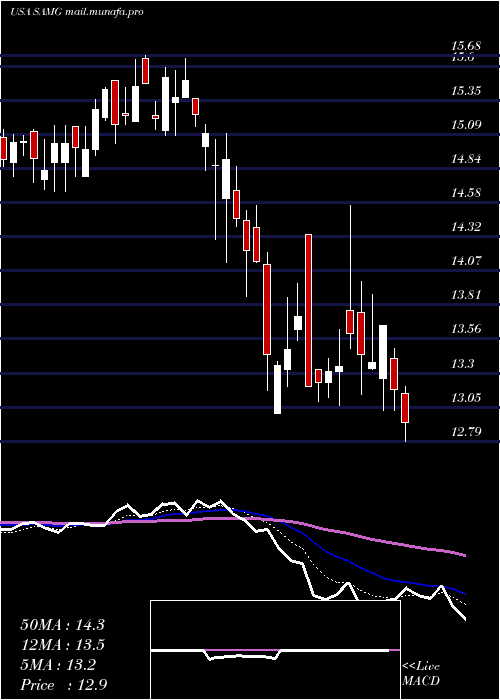The width and height of the screenshot is (500, 700).
Task: Select the 13.56 price axis label
Action: pyautogui.click(x=466, y=329)
